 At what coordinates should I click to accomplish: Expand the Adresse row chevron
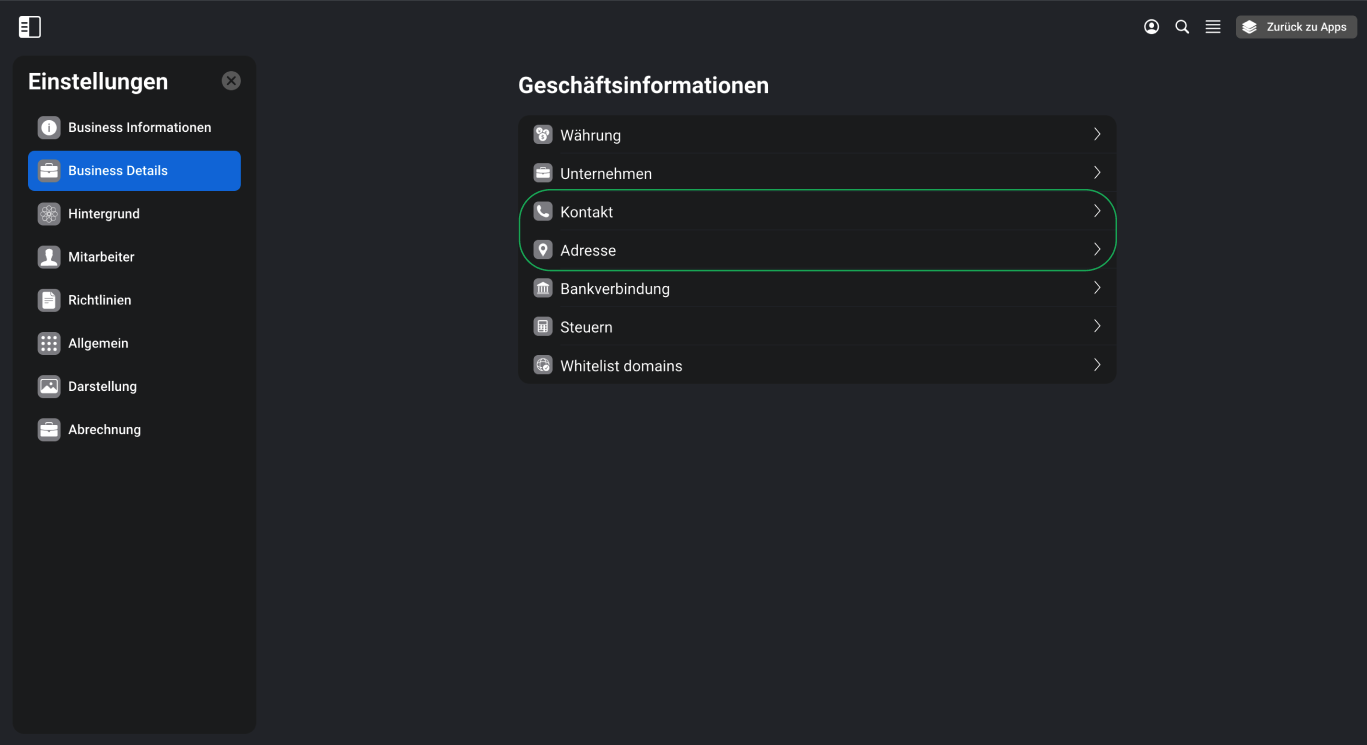pyautogui.click(x=1097, y=249)
